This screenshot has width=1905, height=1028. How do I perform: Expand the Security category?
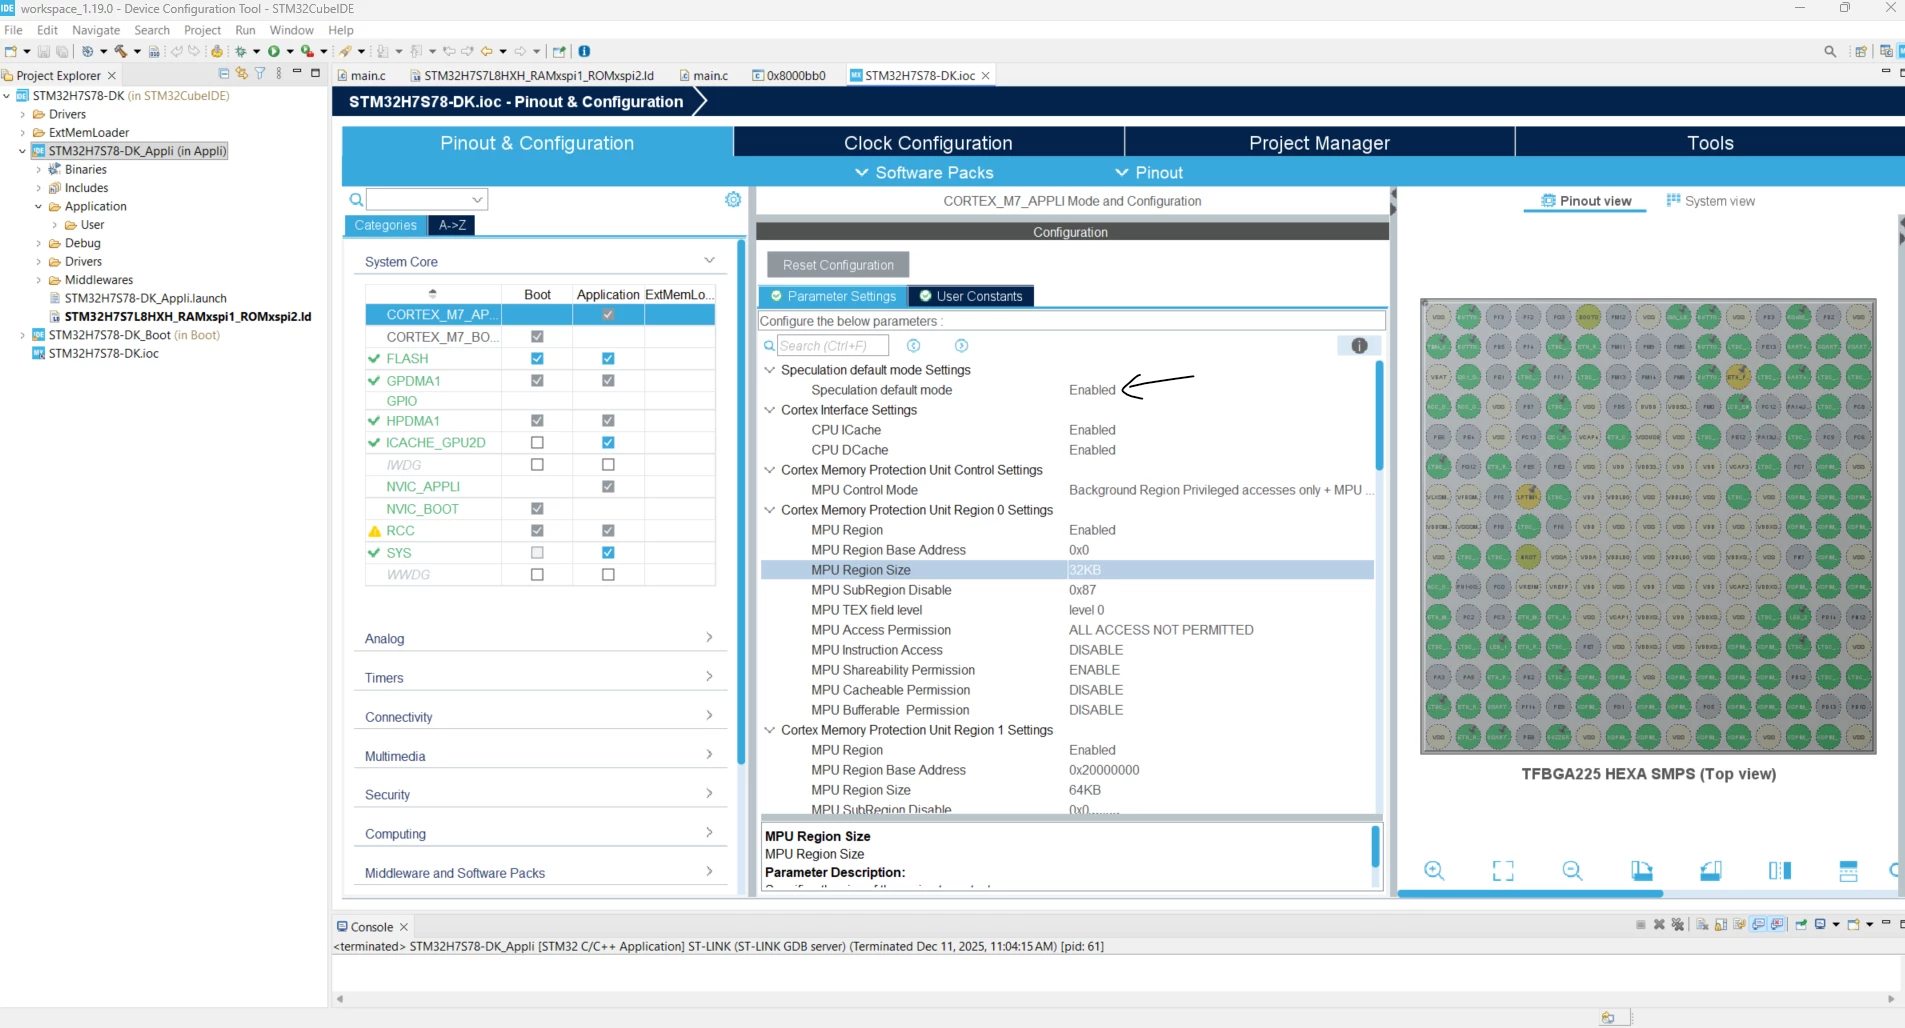[x=709, y=794]
